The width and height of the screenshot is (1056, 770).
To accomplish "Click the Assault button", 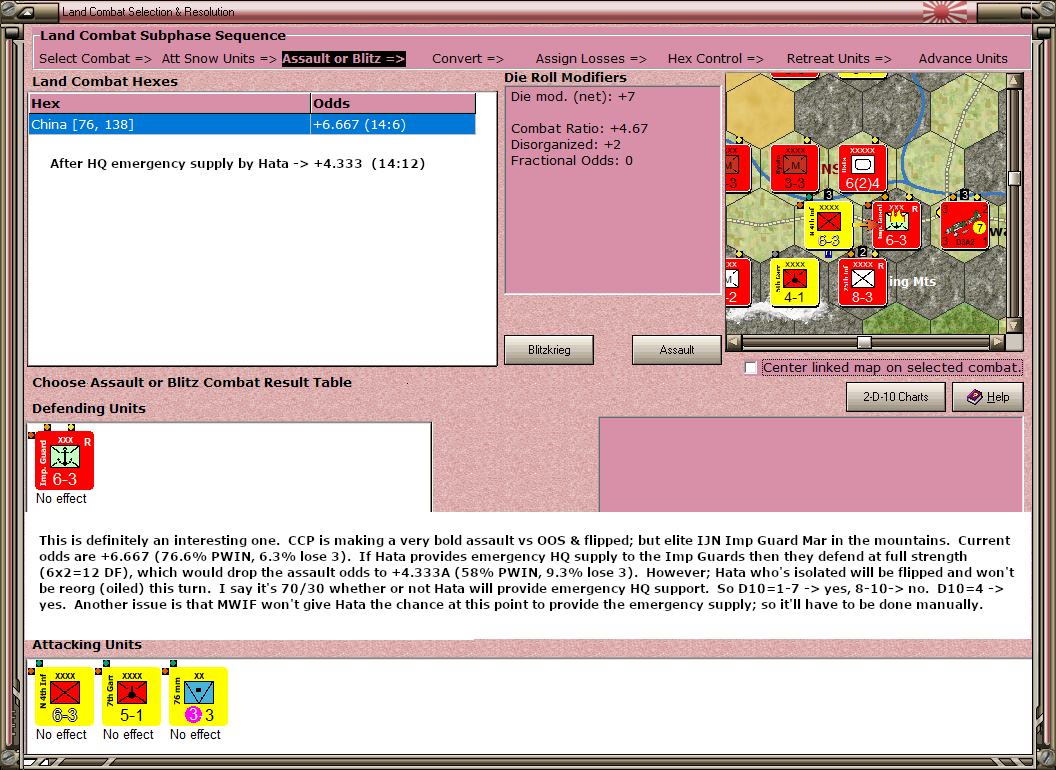I will [x=676, y=350].
